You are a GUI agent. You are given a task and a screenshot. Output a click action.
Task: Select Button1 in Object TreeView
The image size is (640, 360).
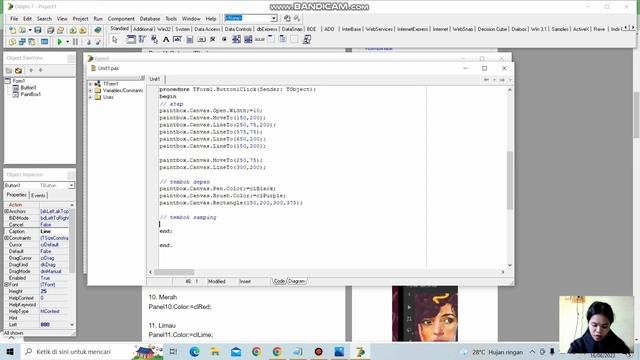tap(28, 87)
